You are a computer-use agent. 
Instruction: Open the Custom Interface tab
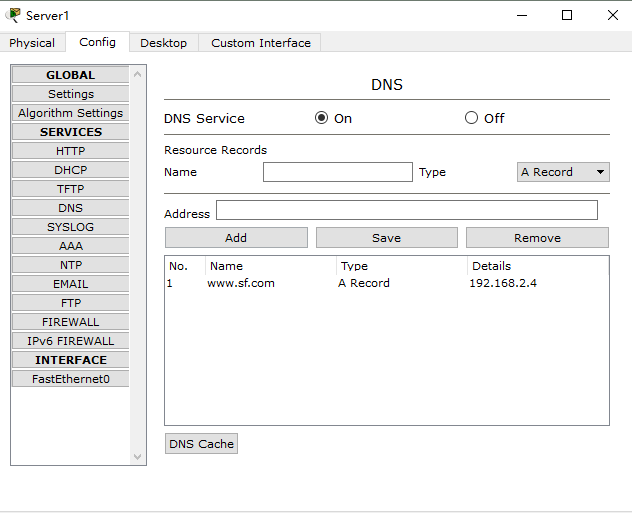click(261, 43)
